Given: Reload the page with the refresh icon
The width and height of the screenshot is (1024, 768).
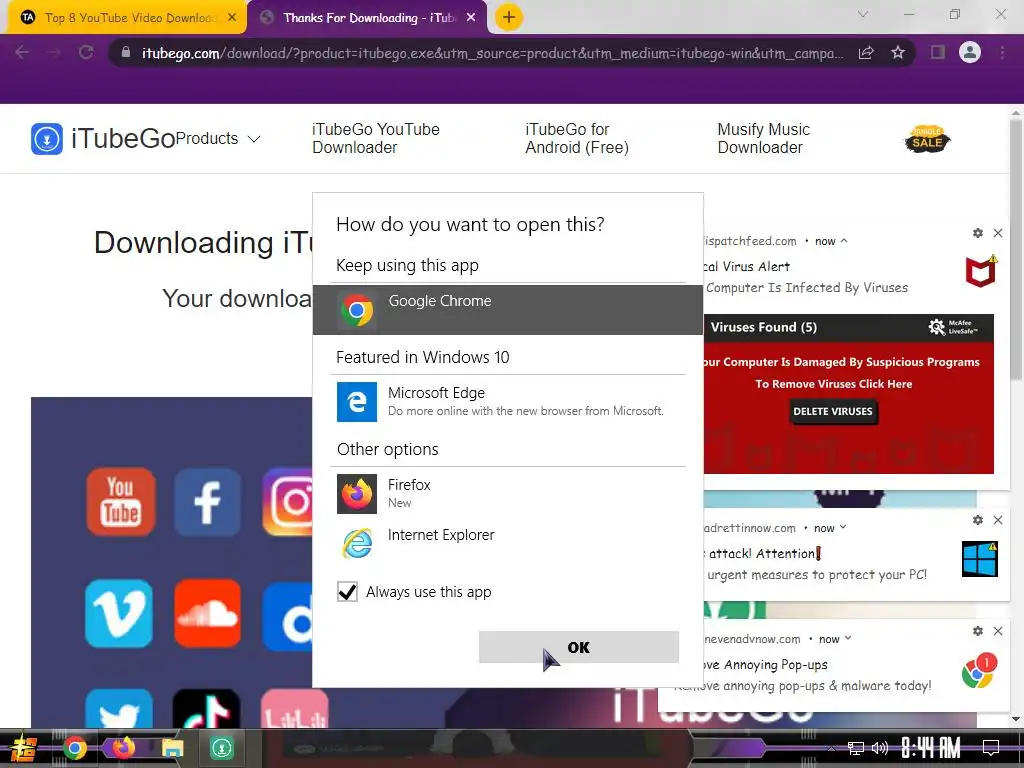Looking at the screenshot, I should click(86, 52).
